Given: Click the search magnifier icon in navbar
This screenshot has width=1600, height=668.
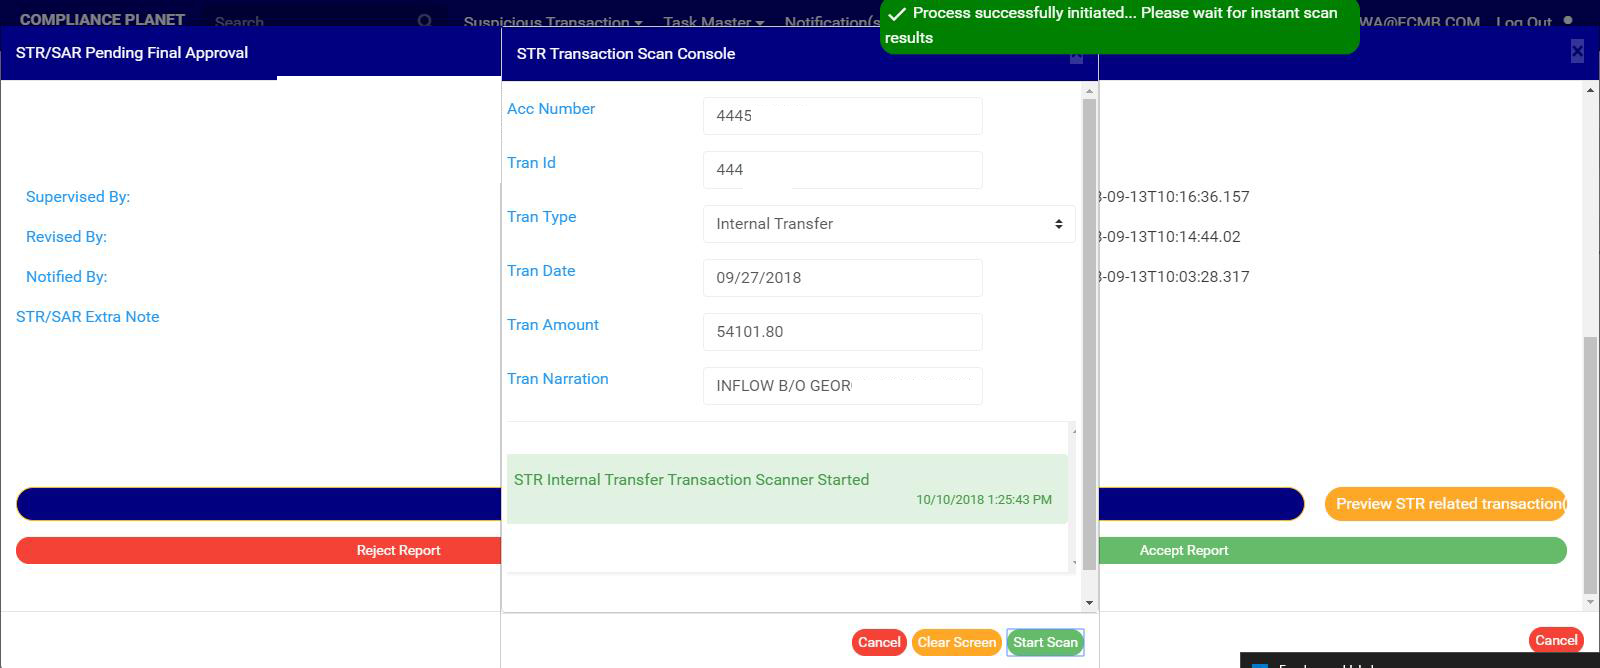Looking at the screenshot, I should [425, 21].
